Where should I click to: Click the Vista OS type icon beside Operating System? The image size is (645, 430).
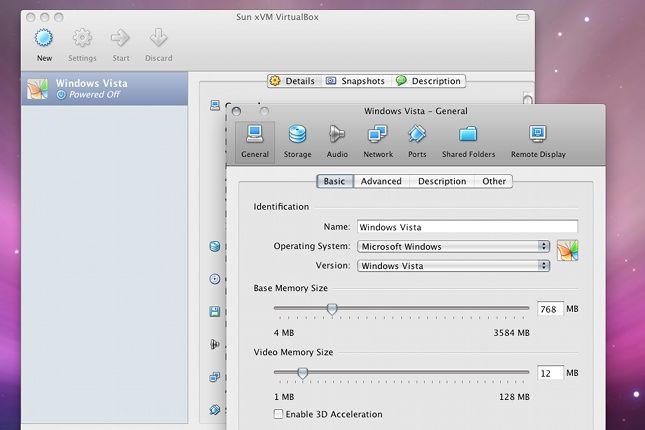pos(567,250)
